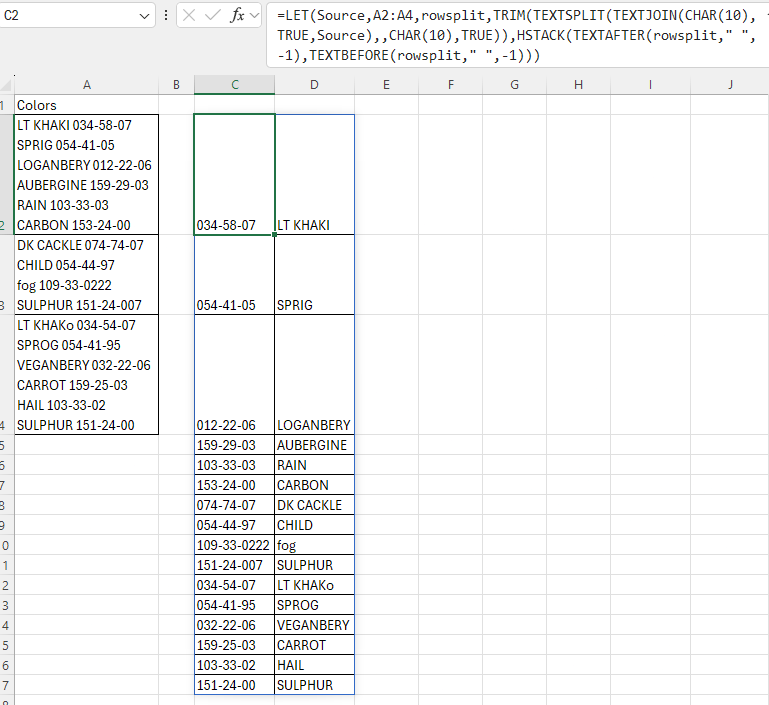Click cell showing 012-22-06
This screenshot has width=769, height=705.
(234, 375)
